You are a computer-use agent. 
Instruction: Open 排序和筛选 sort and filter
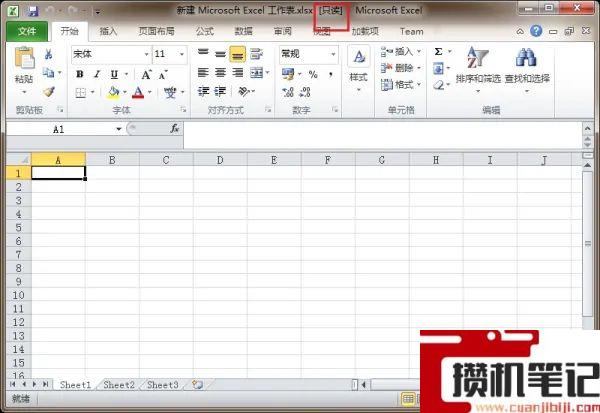tap(478, 69)
